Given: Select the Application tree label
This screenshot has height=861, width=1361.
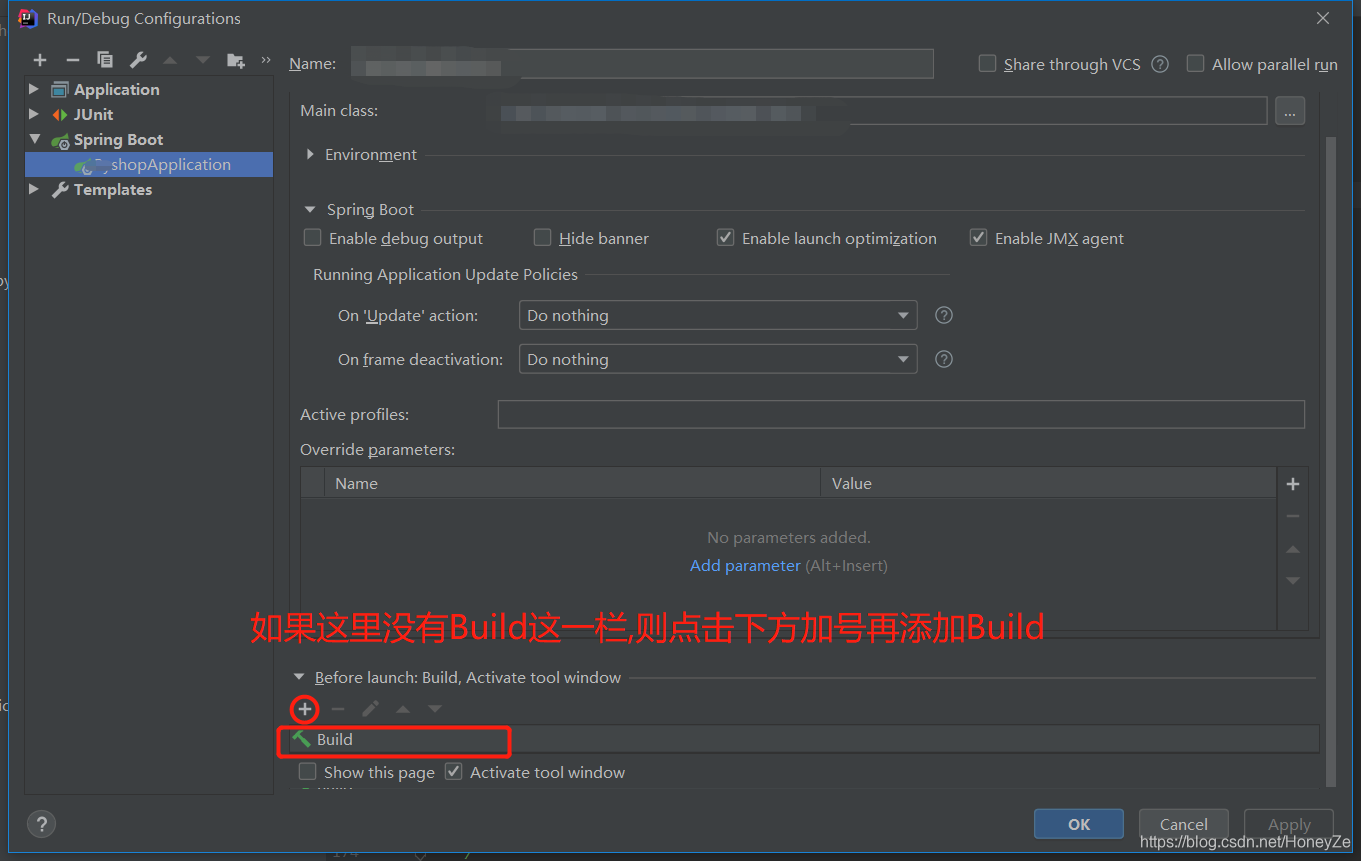Looking at the screenshot, I should coord(116,89).
